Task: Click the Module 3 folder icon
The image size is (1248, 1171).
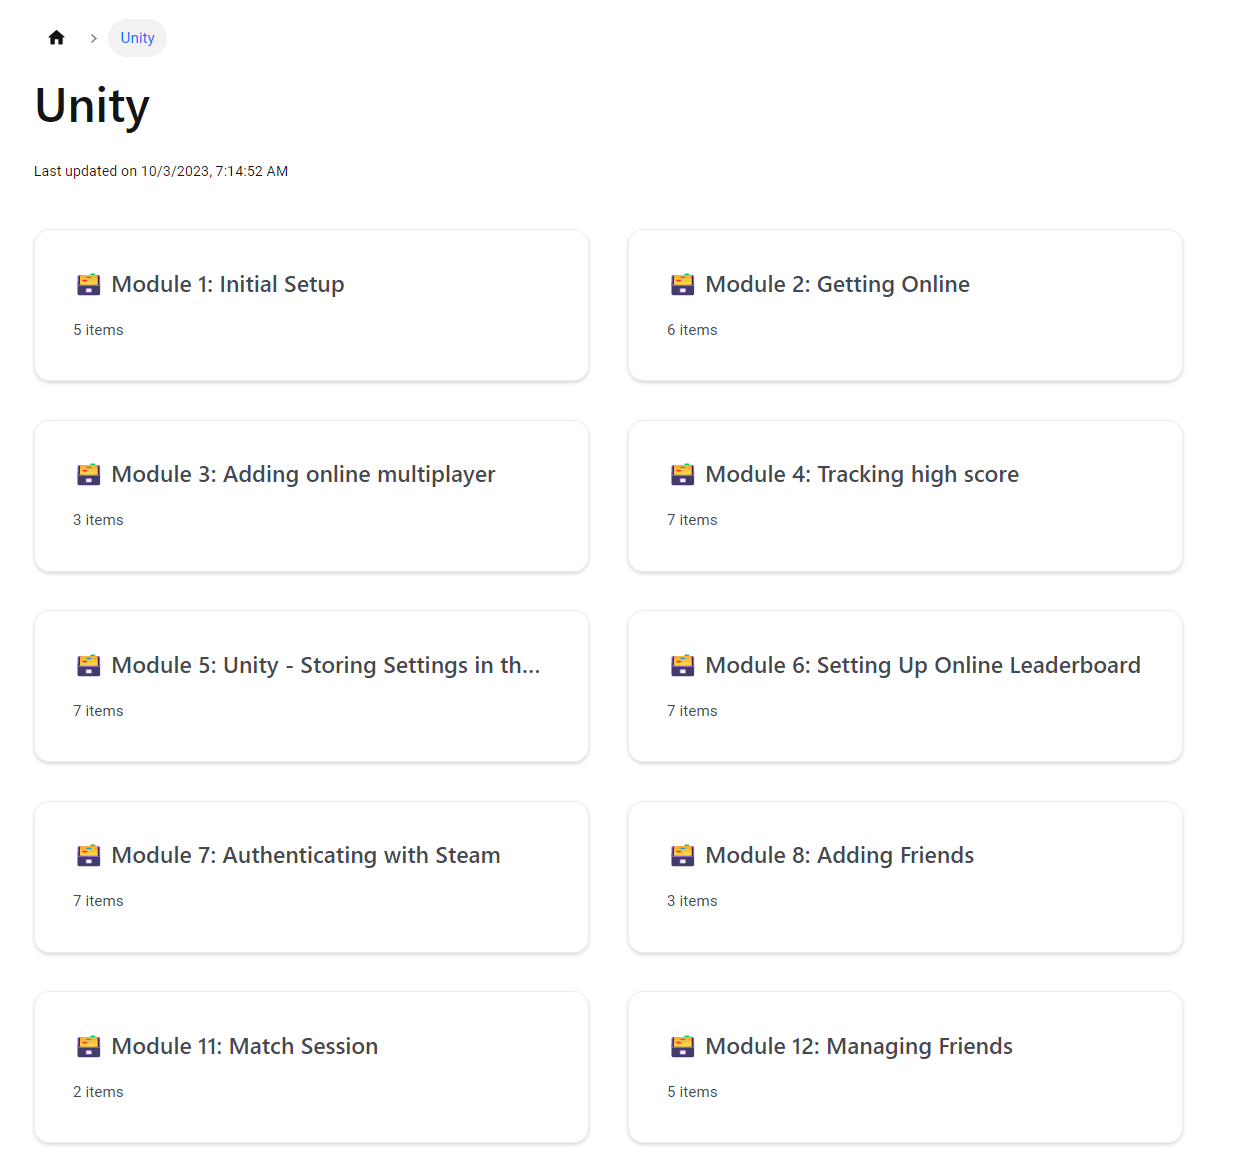Action: (89, 475)
